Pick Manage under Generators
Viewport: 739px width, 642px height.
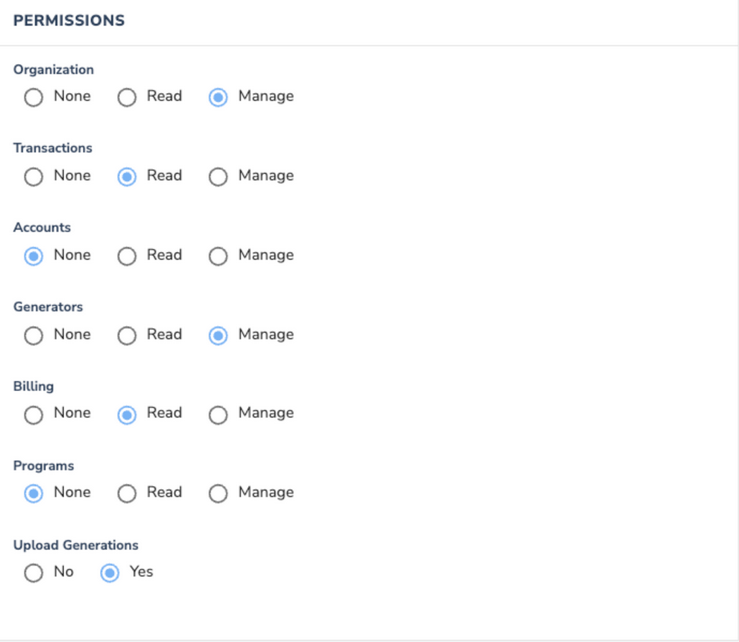tap(218, 336)
